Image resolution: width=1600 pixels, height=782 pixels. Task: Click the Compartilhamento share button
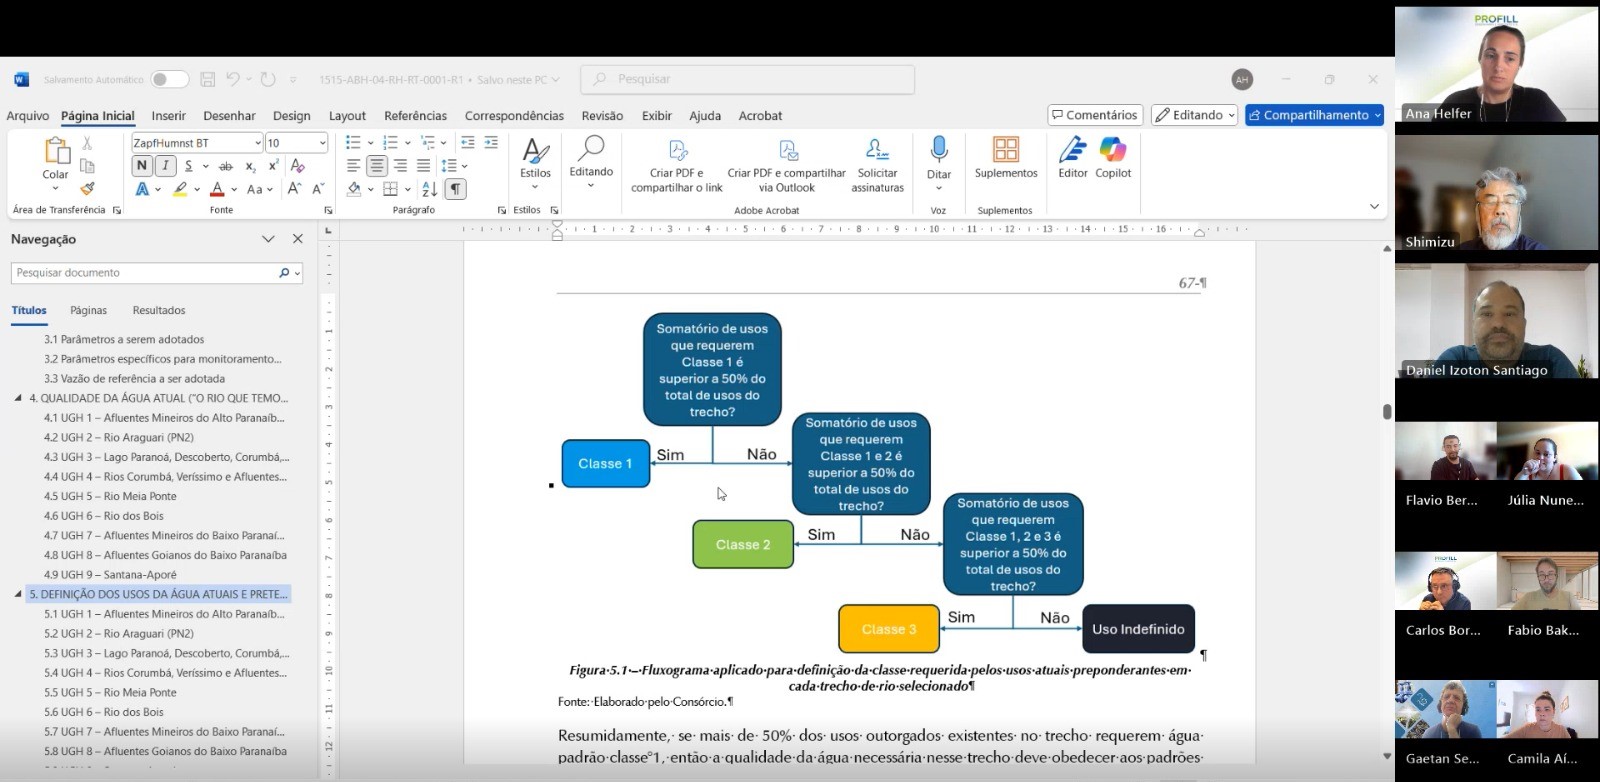(1314, 115)
